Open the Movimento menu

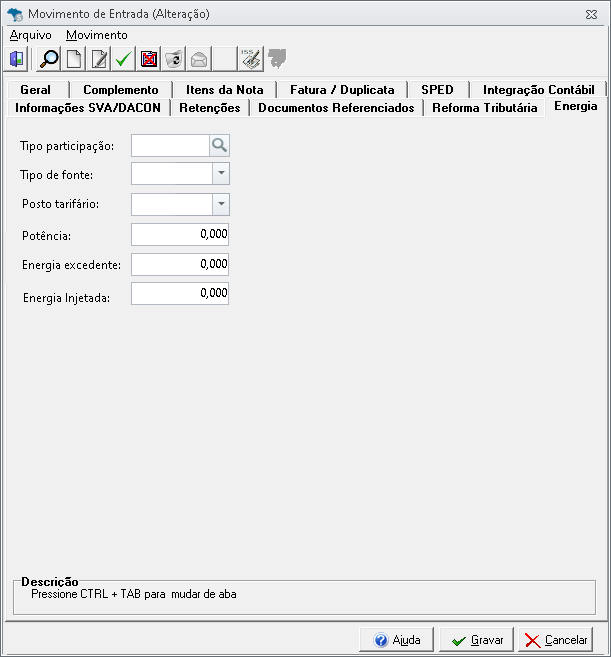point(97,35)
